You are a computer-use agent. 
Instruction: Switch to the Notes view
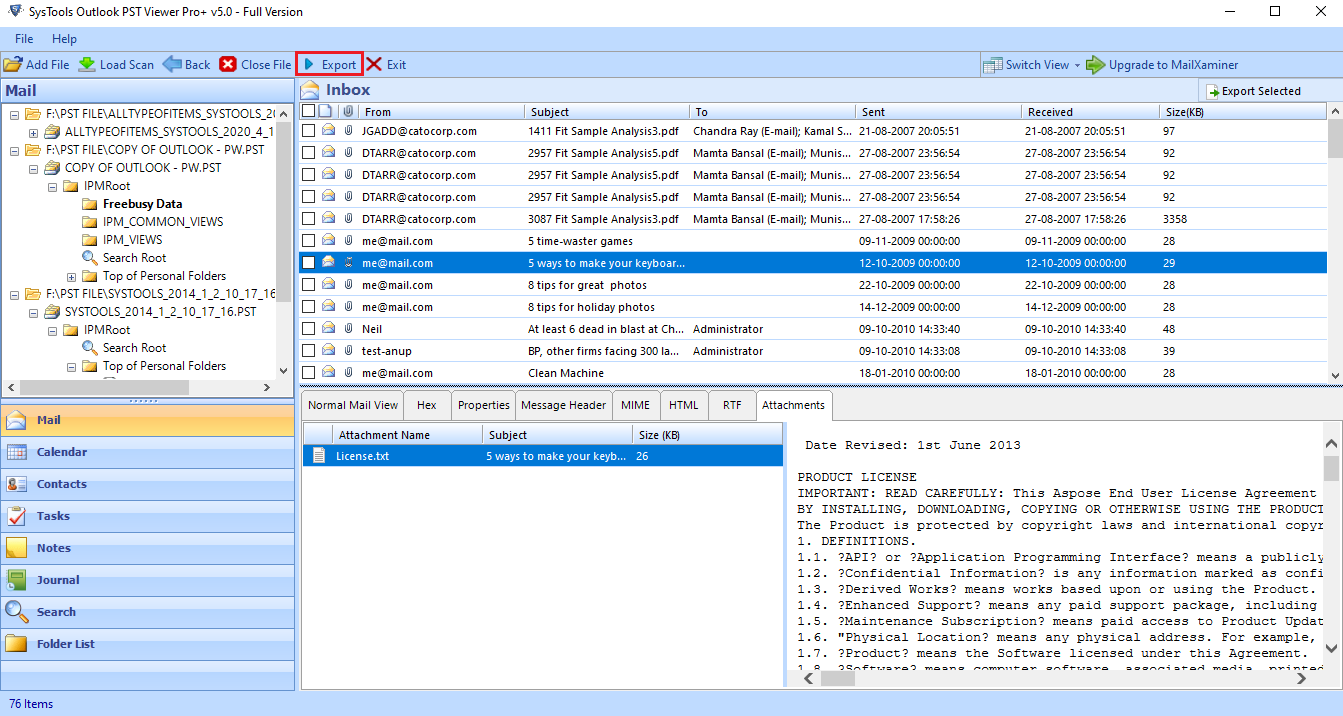tap(55, 548)
